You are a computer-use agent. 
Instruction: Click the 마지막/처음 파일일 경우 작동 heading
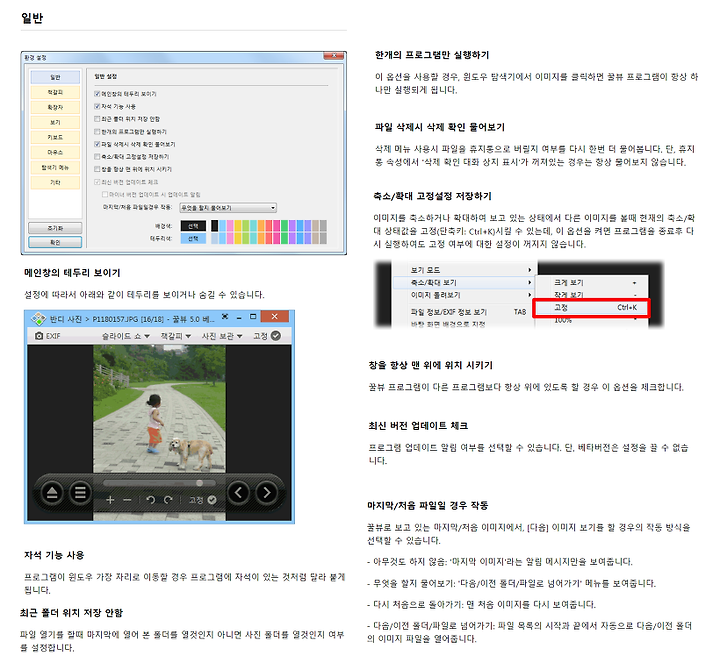pyautogui.click(x=428, y=506)
